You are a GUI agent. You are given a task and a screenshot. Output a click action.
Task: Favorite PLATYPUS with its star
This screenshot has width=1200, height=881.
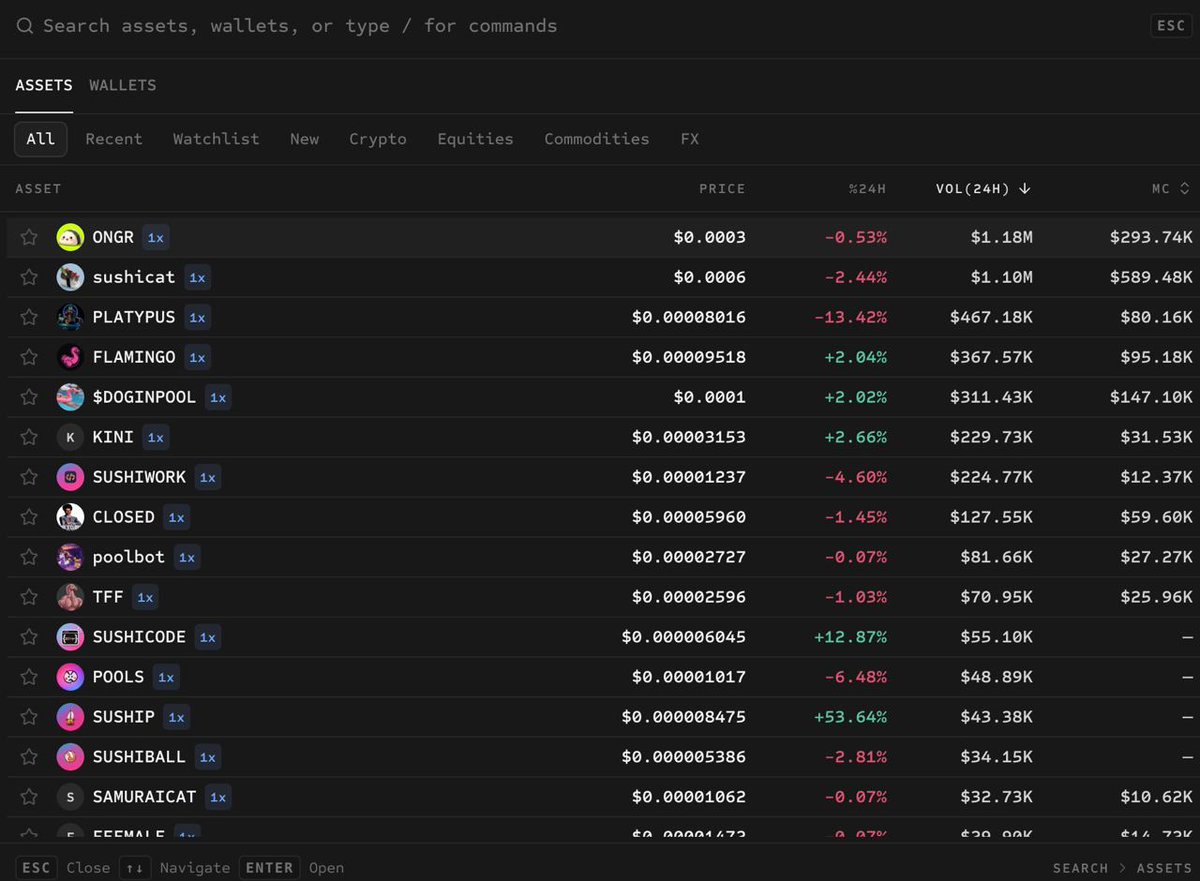(x=29, y=317)
